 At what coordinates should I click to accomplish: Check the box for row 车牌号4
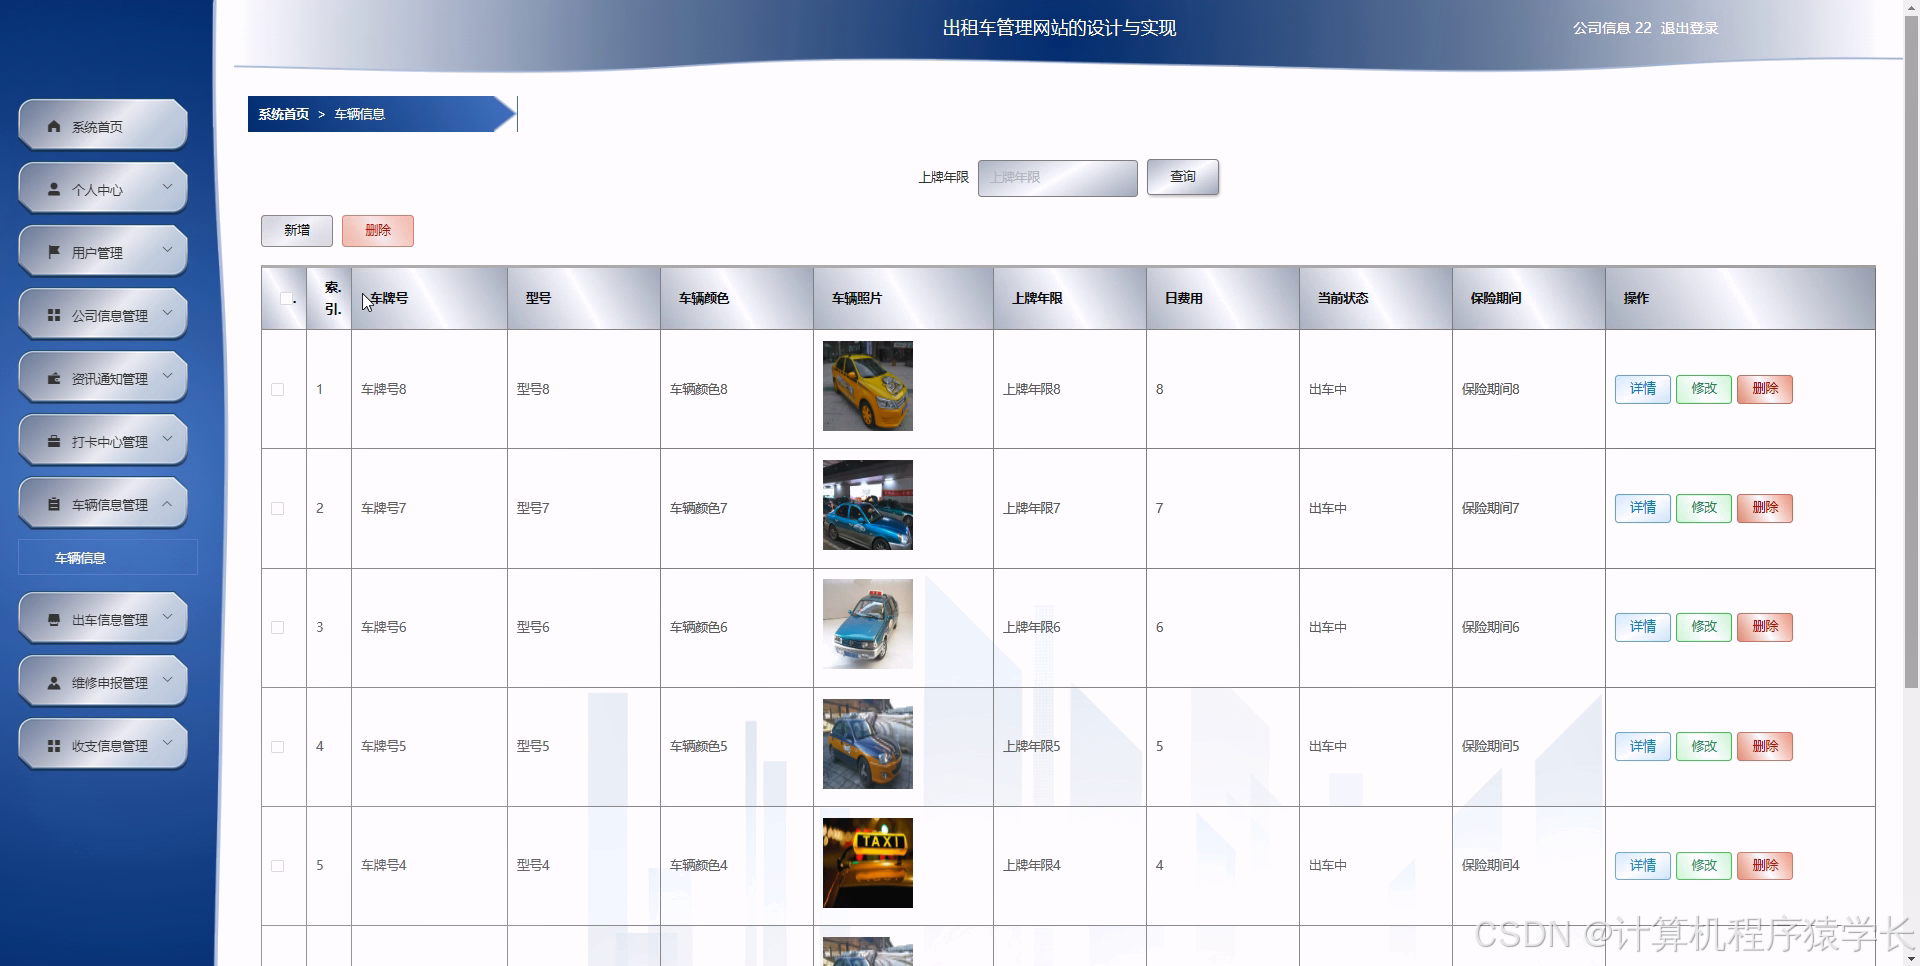coord(278,866)
